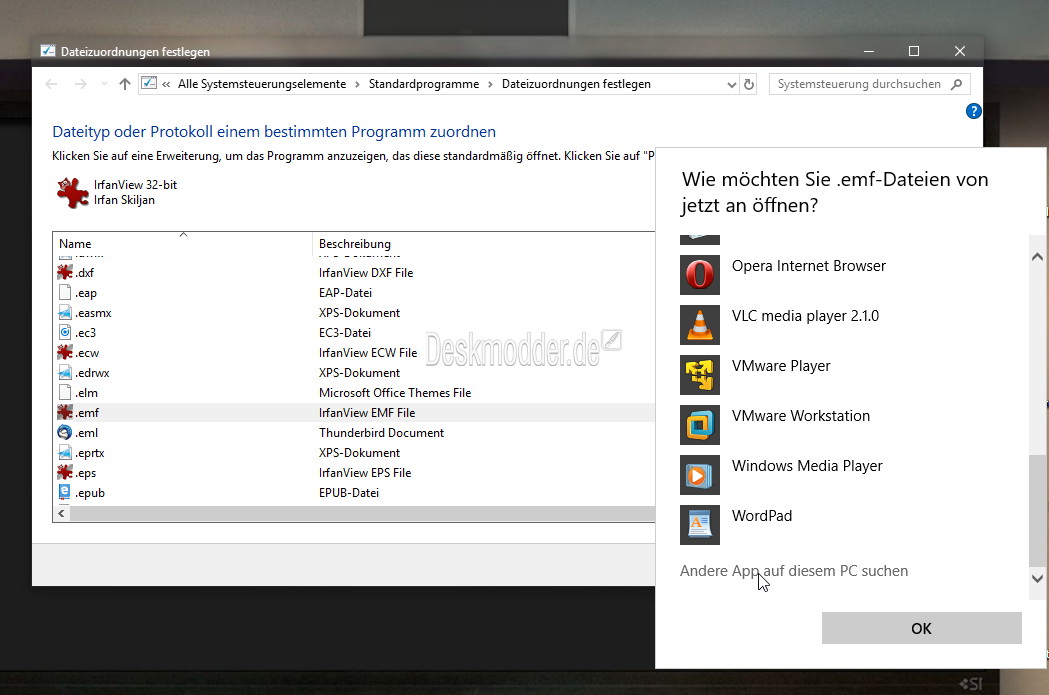Select the EAP-Datei description
1049x695 pixels.
coord(345,292)
